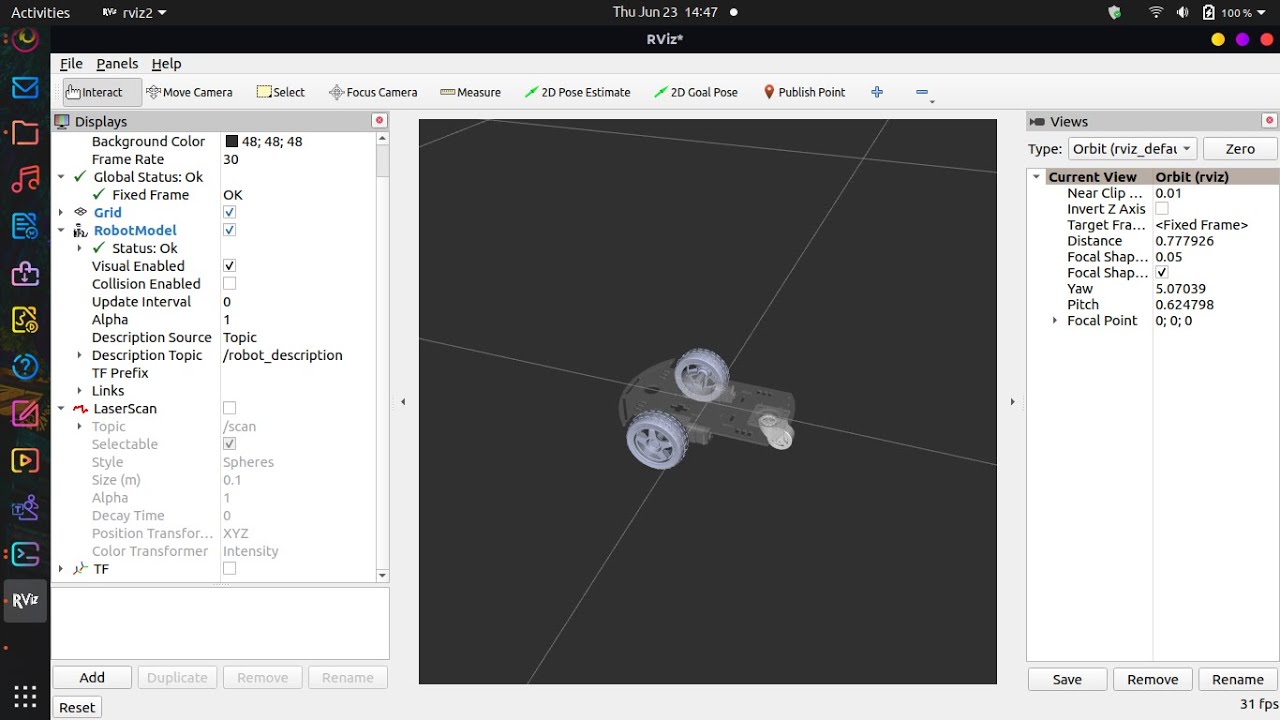
Task: Check the Invert Z Axis box
Action: pos(1161,209)
